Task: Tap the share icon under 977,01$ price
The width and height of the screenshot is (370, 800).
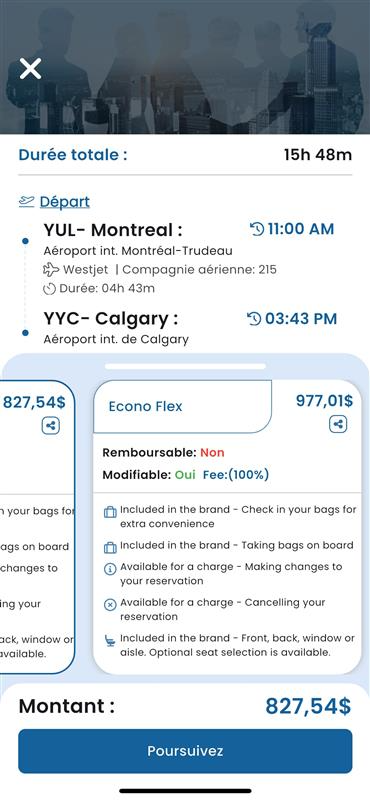Action: point(338,424)
